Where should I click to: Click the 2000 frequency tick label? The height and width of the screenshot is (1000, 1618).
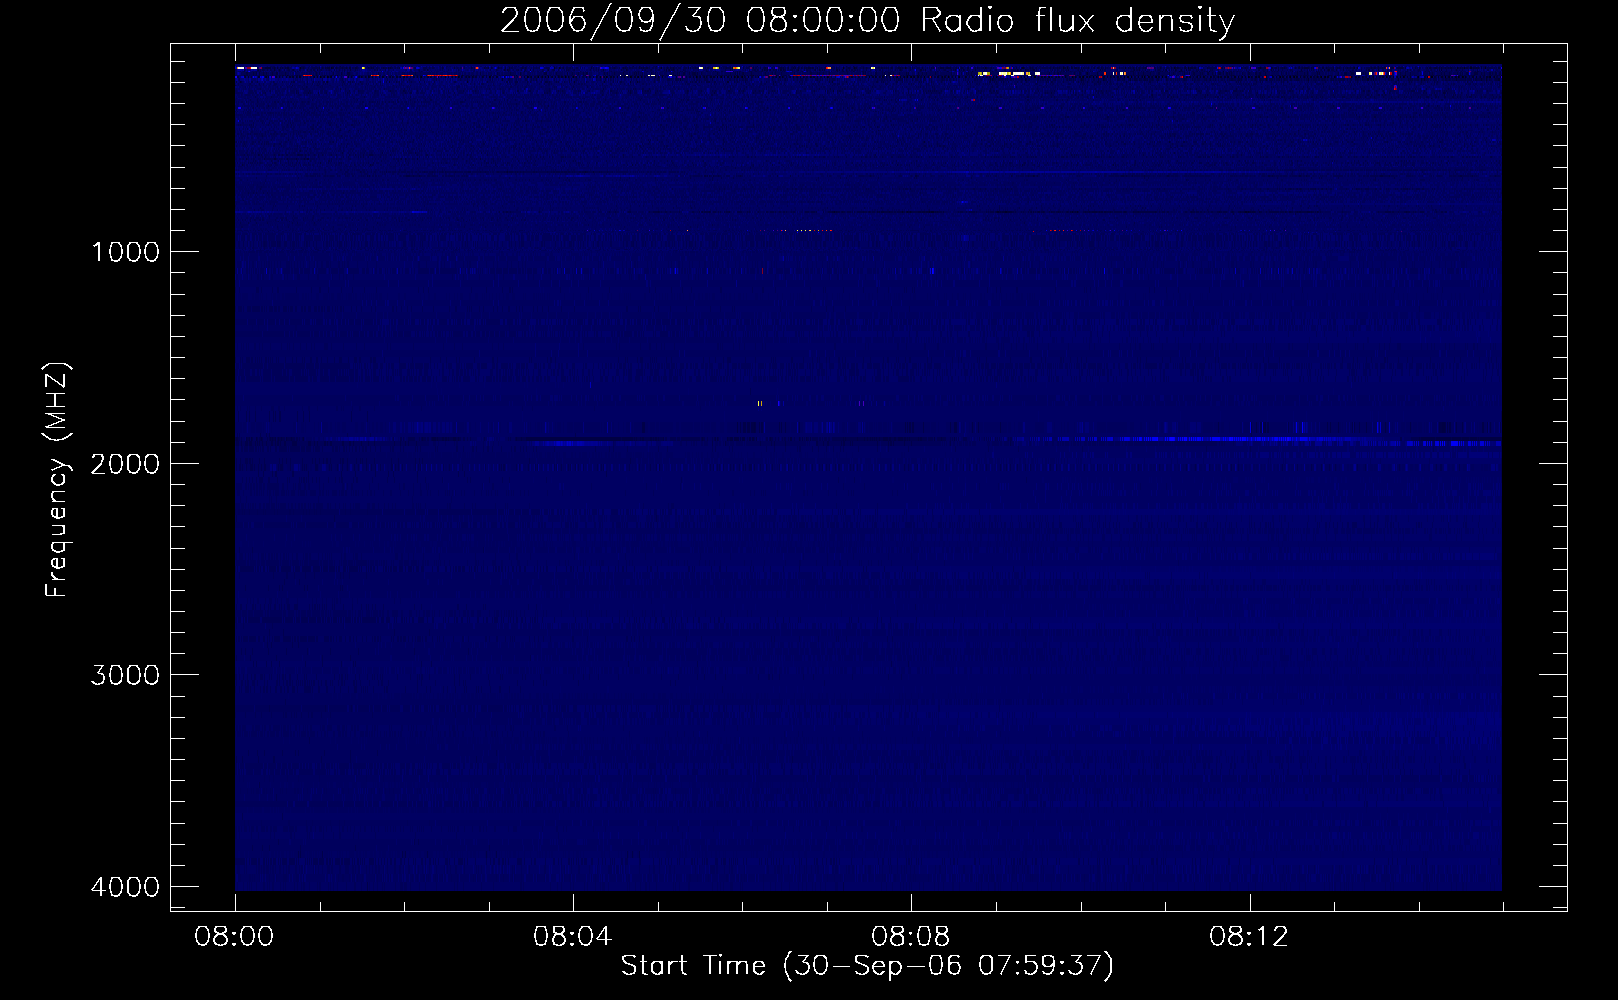(125, 463)
